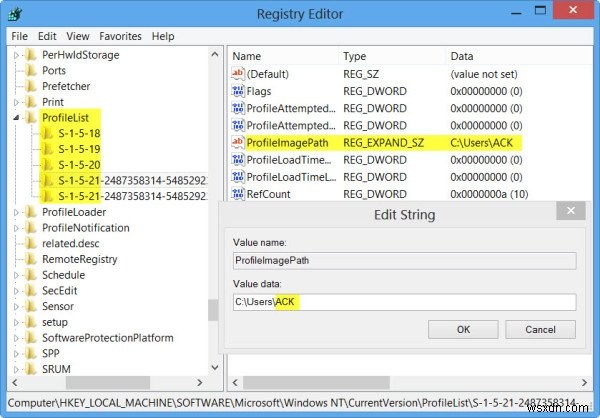Image resolution: width=600 pixels, height=418 pixels.
Task: Expand the SecEdit key
Action: pos(16,291)
